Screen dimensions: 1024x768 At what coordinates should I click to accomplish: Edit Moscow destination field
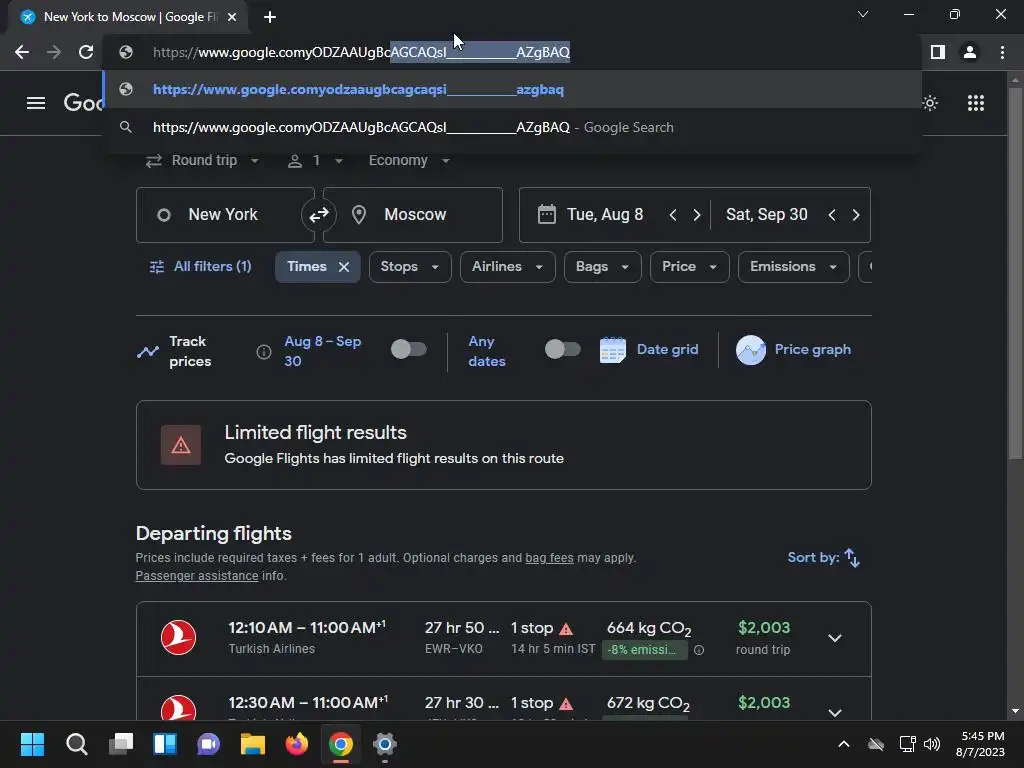click(413, 215)
